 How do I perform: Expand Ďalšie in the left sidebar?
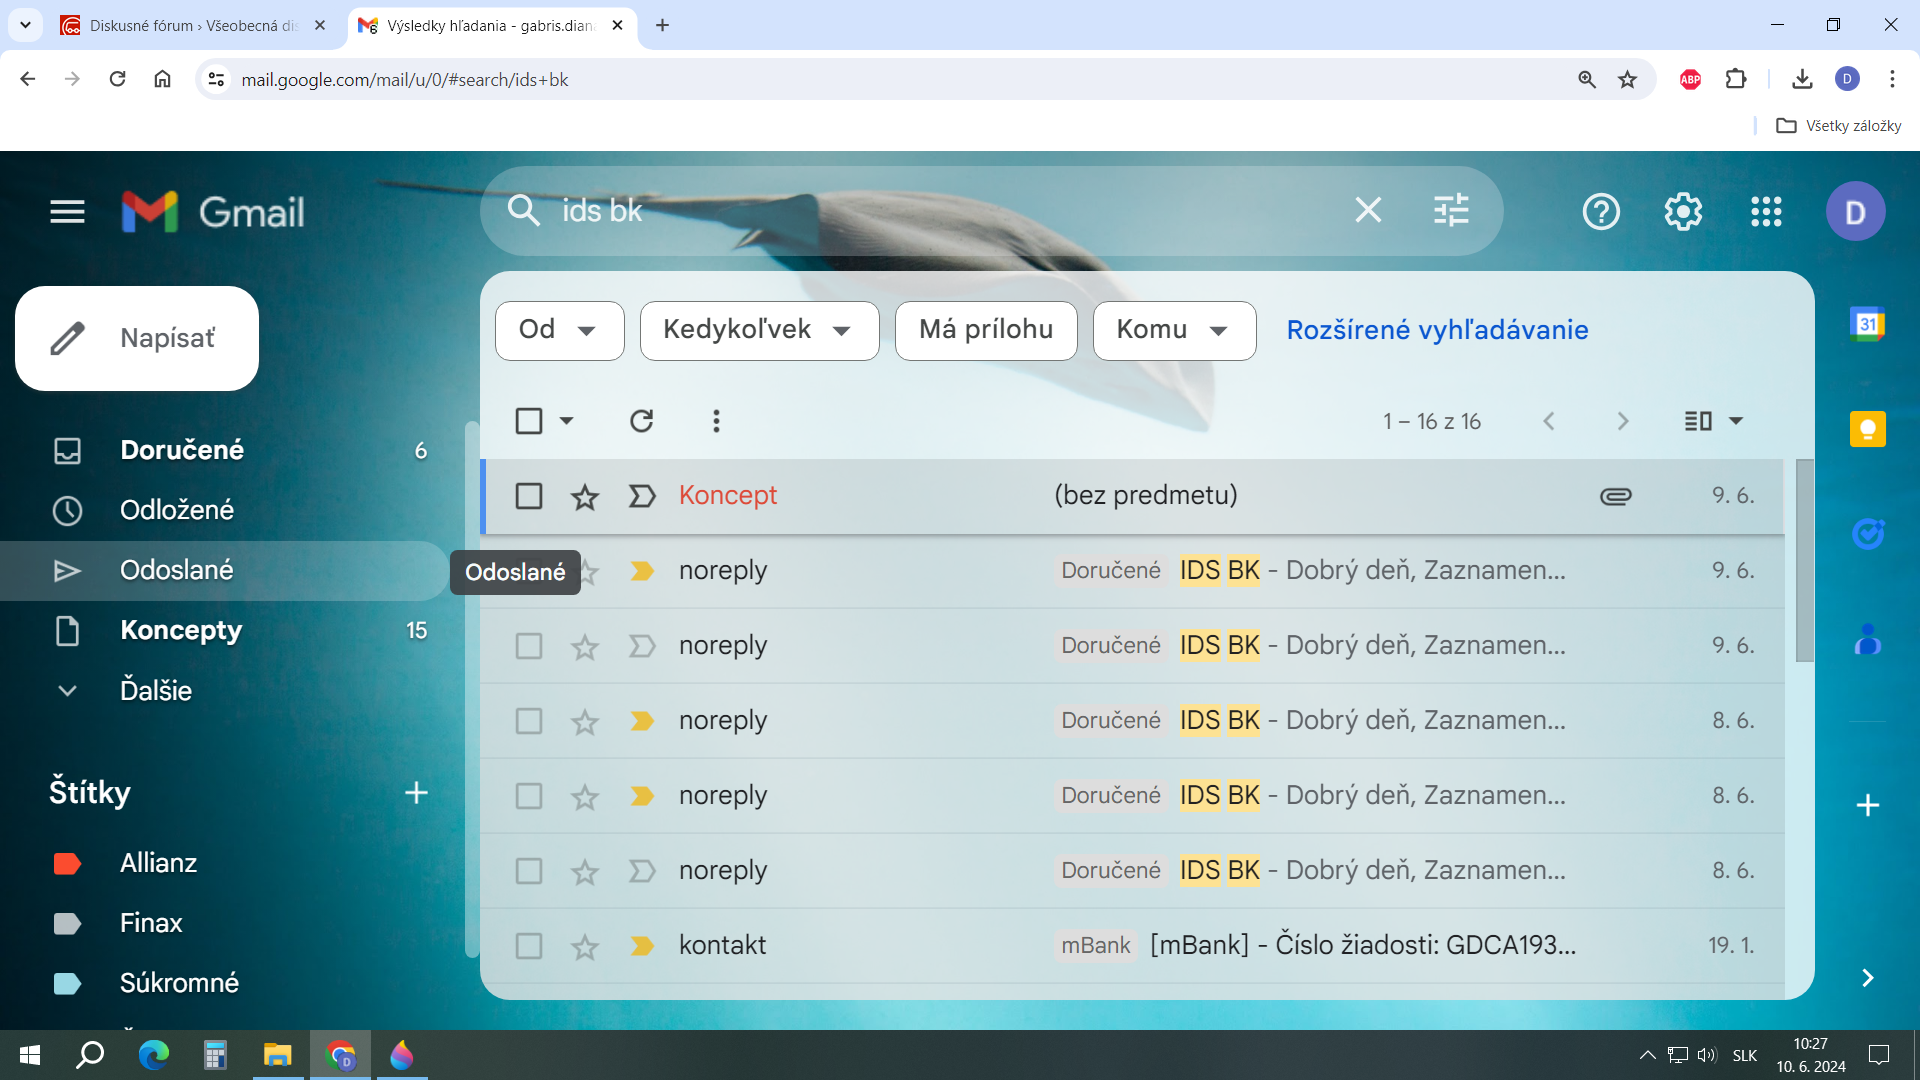(x=155, y=690)
